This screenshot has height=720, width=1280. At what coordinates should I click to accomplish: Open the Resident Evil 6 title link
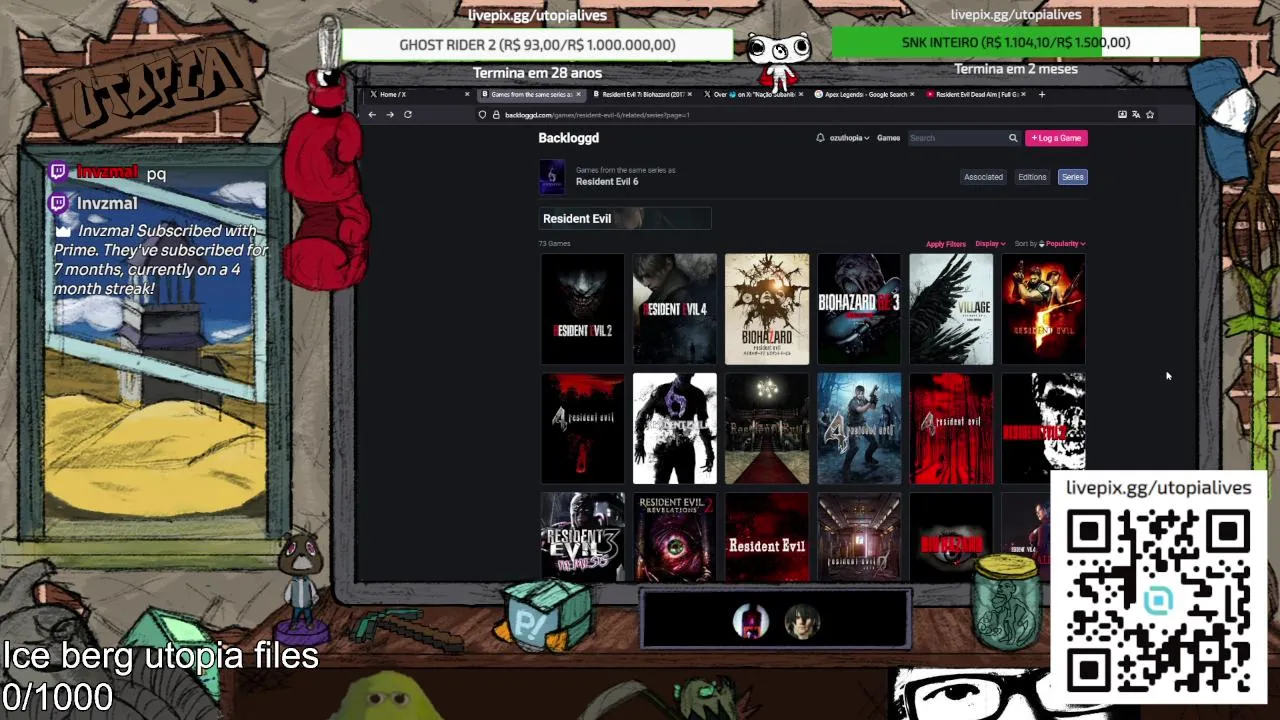pos(607,182)
